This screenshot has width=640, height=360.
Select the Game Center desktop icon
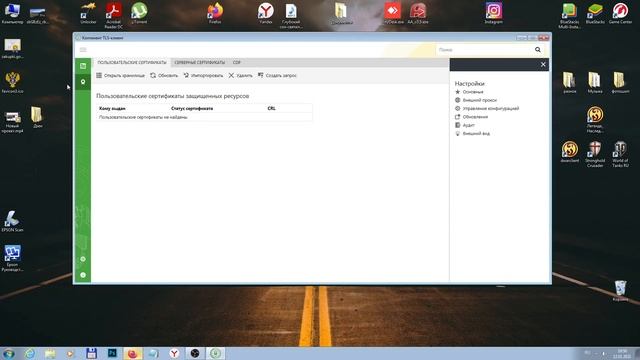(x=620, y=13)
